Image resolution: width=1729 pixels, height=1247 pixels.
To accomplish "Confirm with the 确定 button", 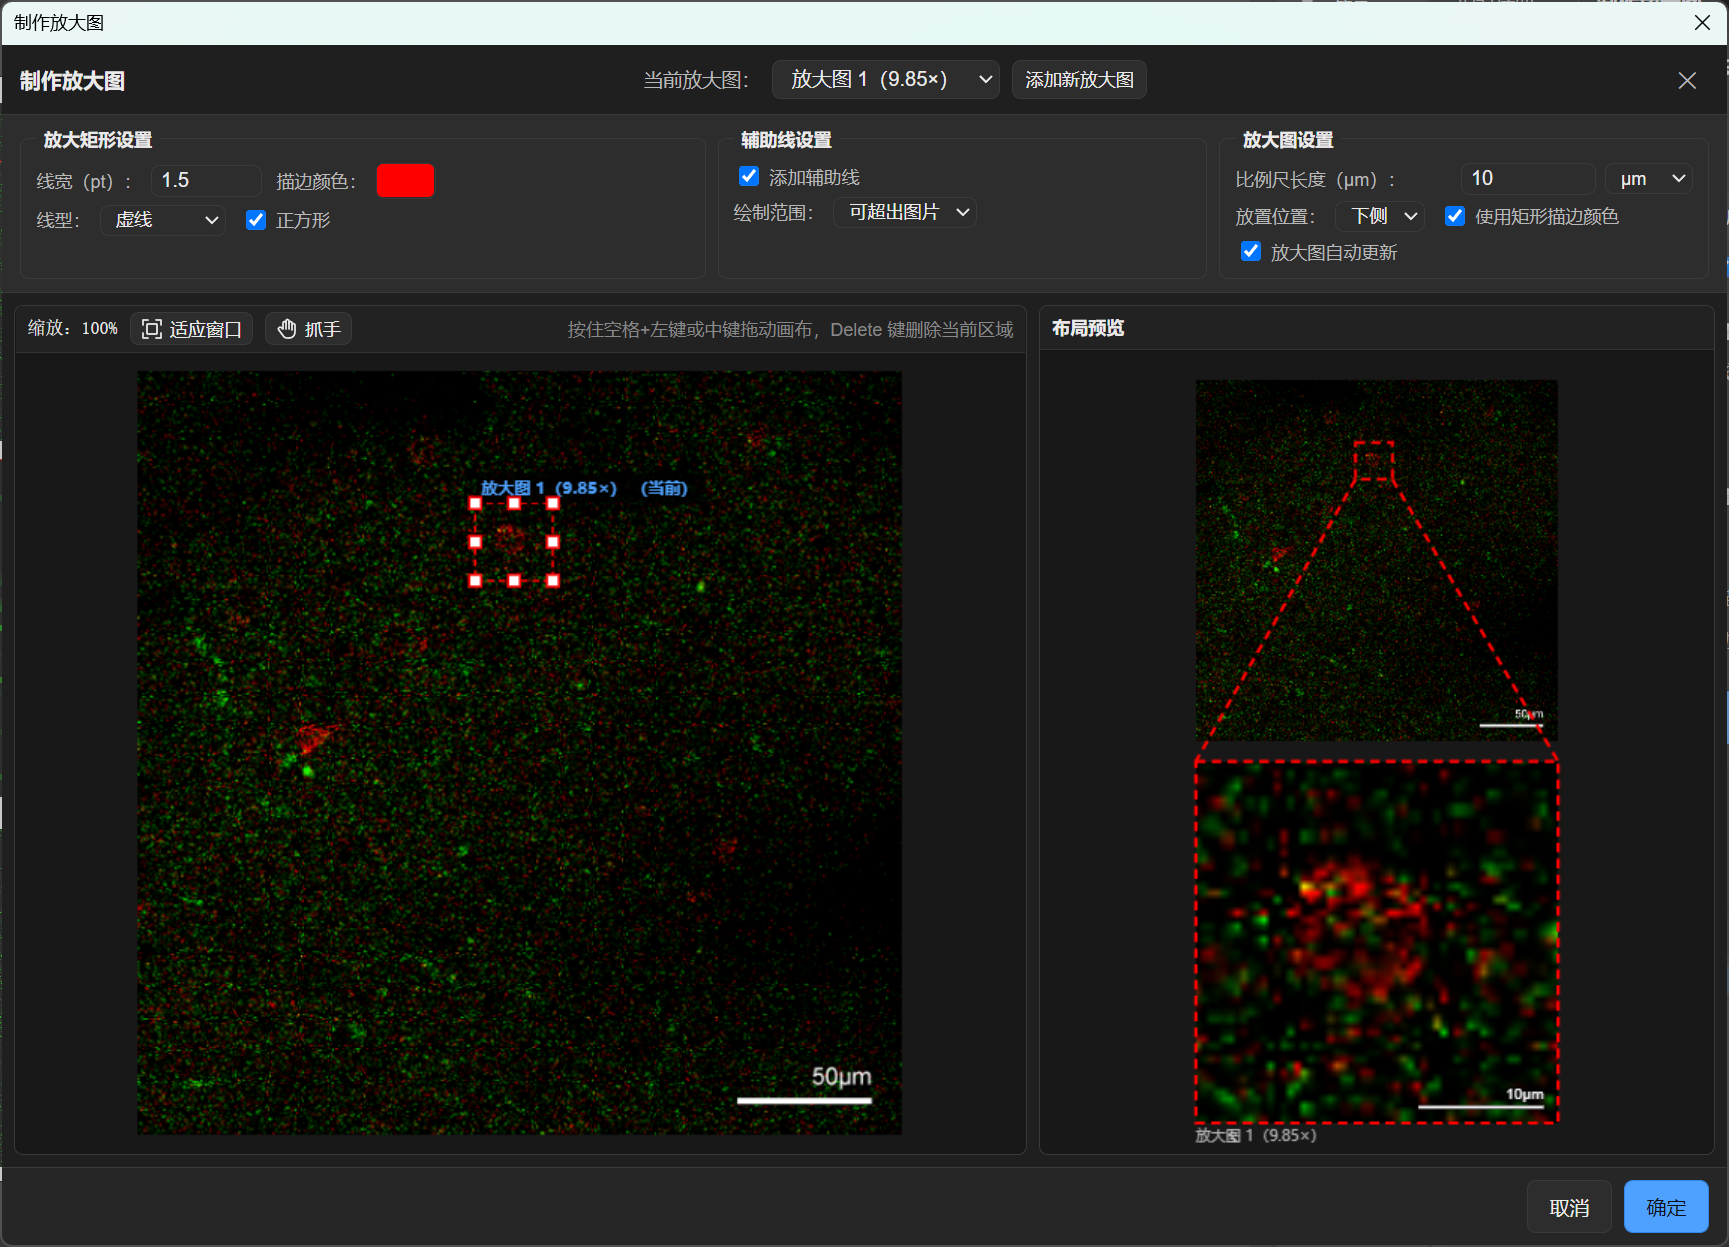I will [1666, 1207].
